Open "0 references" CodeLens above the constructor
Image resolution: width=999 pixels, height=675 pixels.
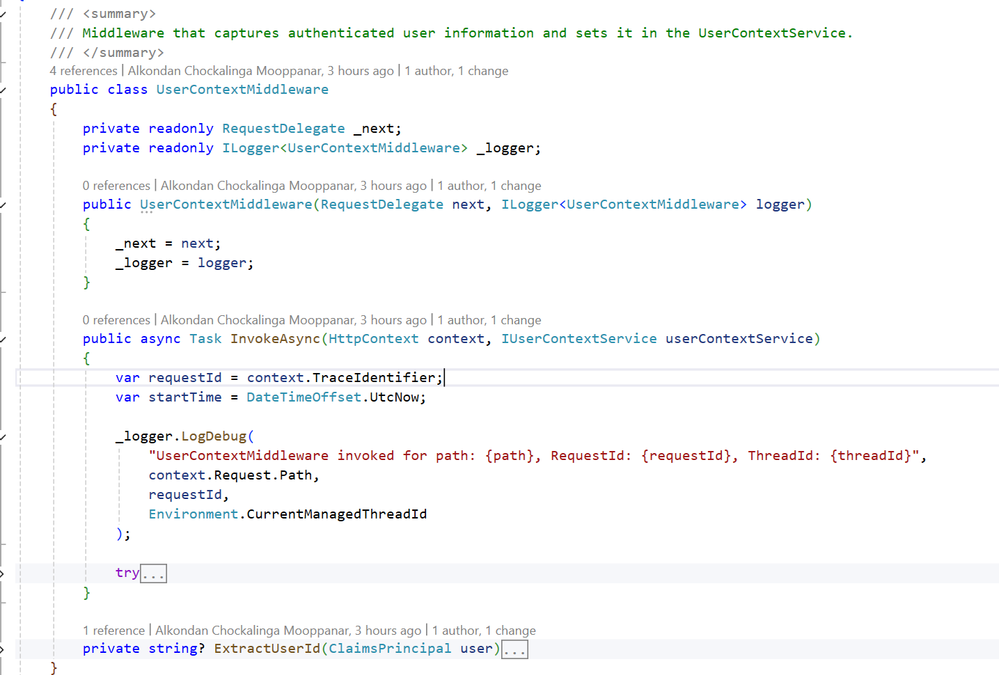116,185
